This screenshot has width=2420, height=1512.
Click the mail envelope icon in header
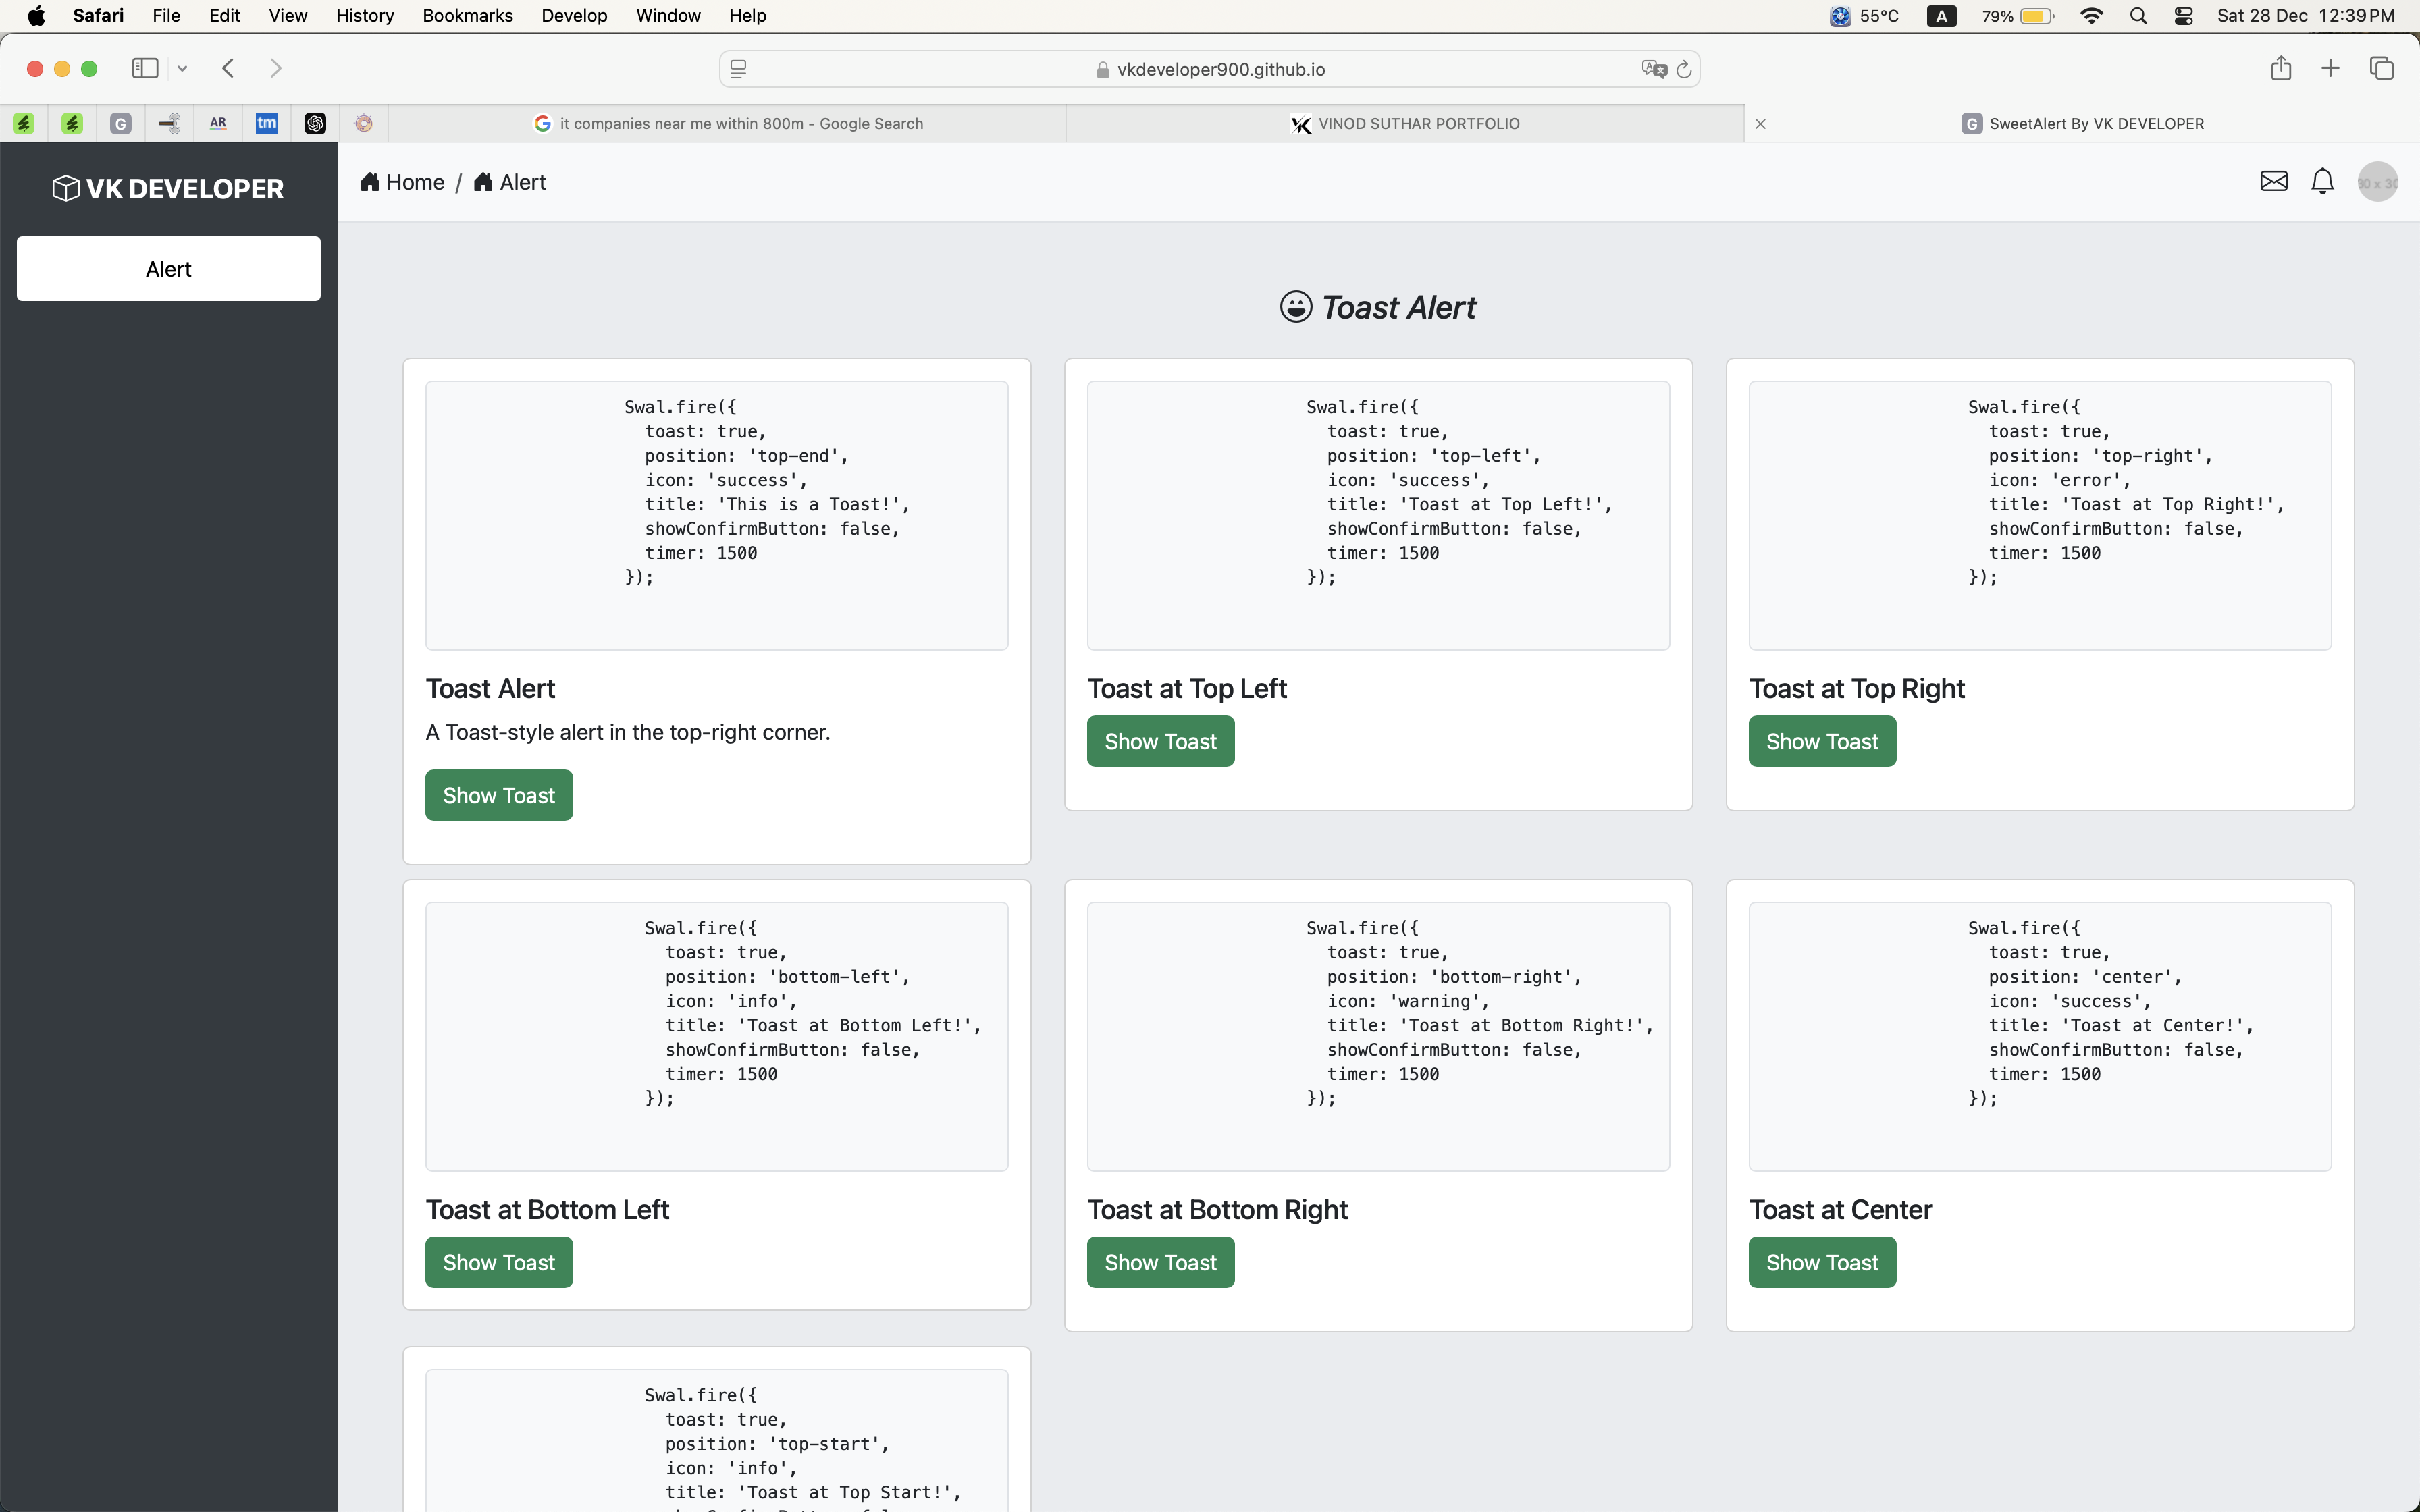[2273, 181]
